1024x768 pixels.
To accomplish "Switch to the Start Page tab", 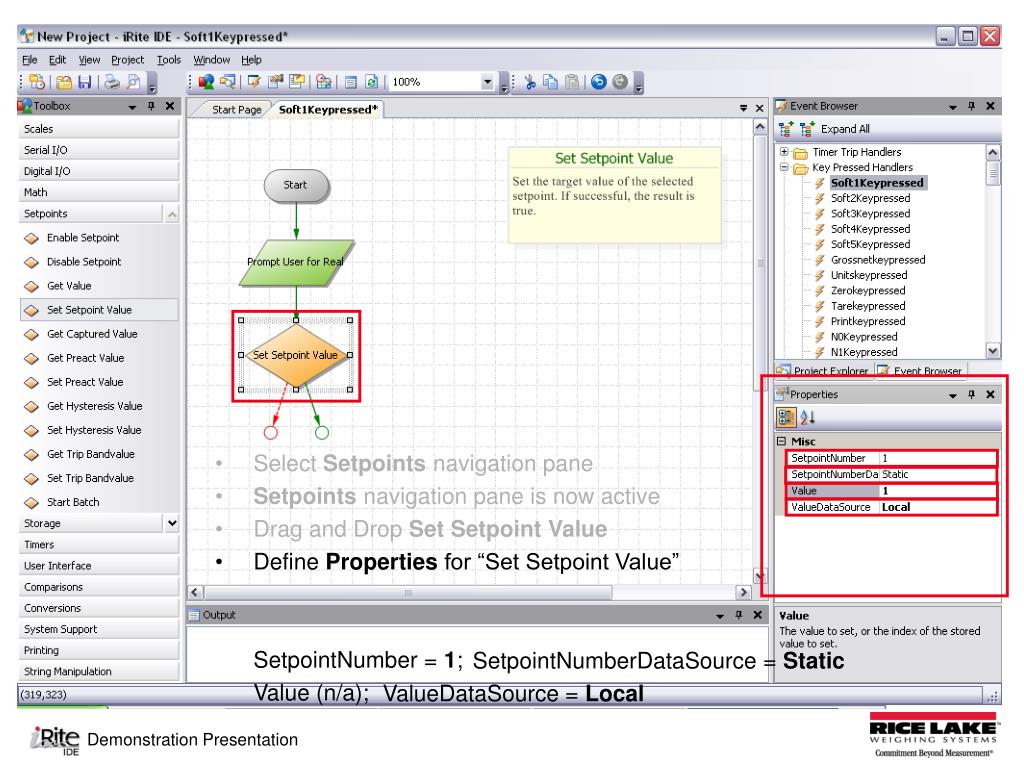I will (236, 110).
